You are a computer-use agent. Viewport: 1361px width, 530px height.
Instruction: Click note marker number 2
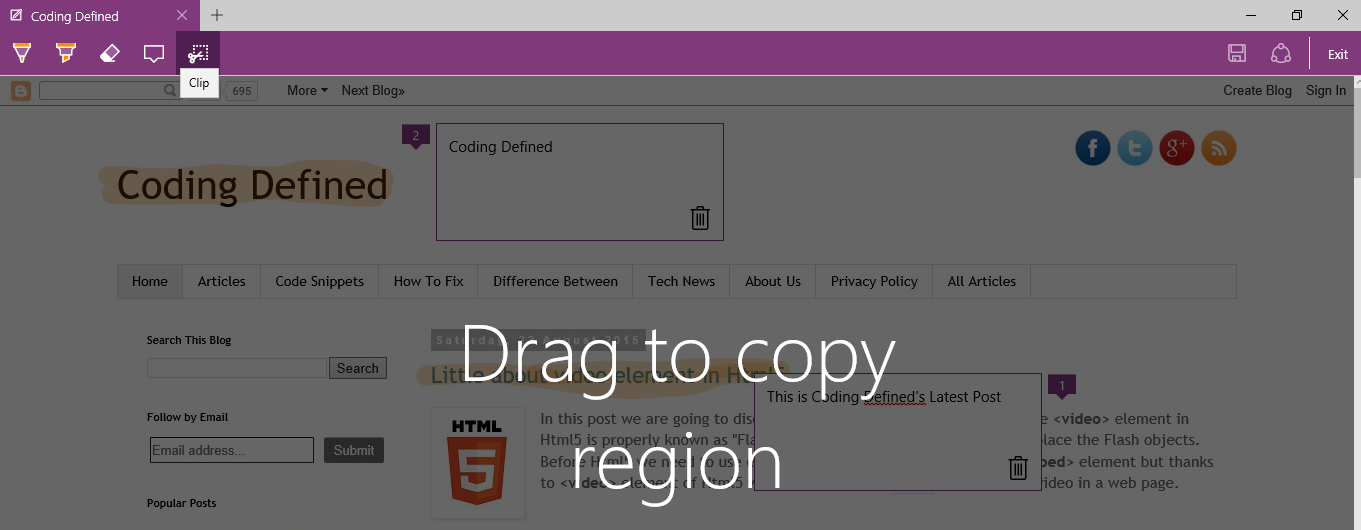coord(416,136)
